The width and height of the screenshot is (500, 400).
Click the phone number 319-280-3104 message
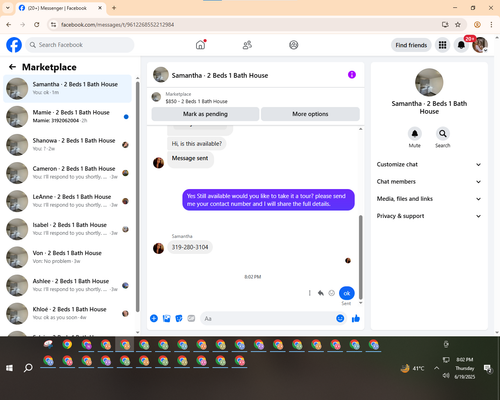point(190,247)
